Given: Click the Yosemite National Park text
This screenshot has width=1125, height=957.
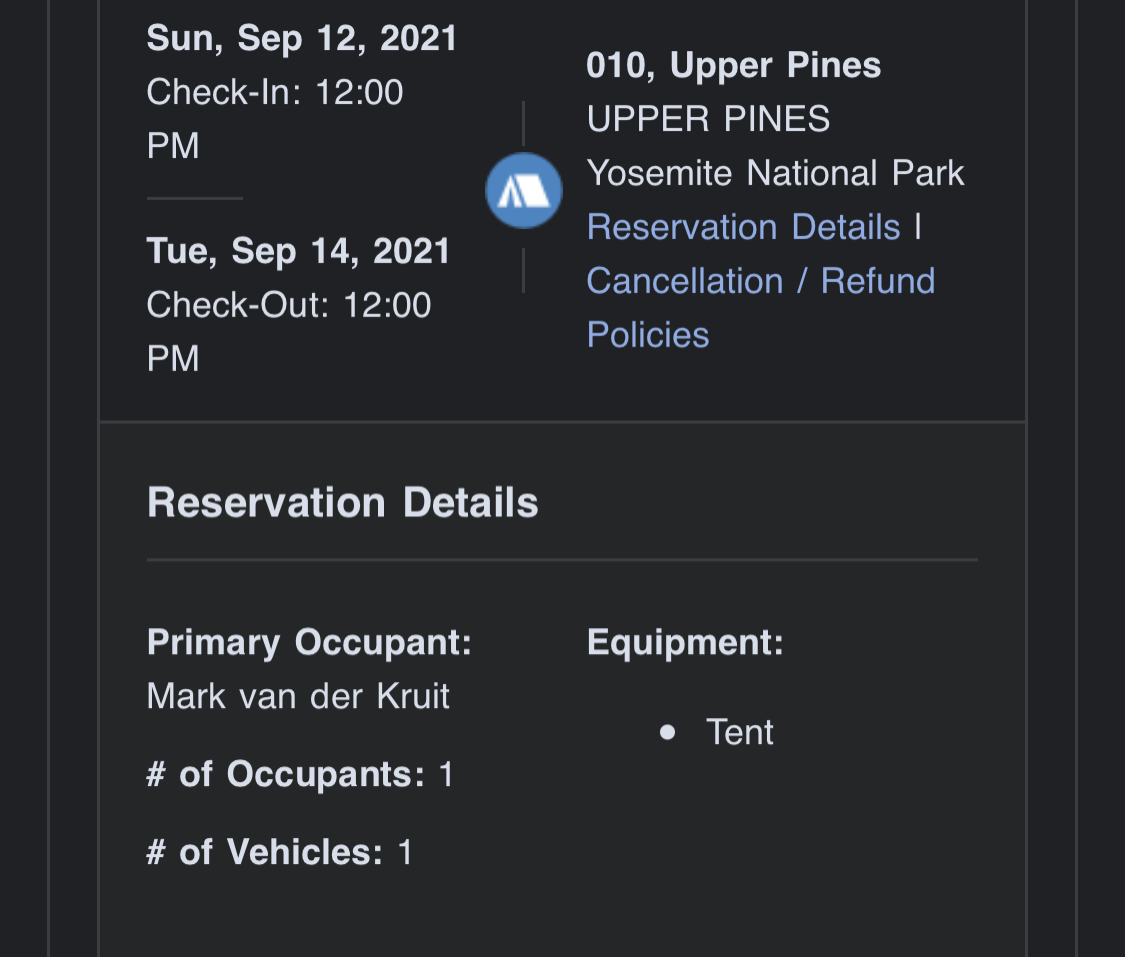Looking at the screenshot, I should (775, 173).
